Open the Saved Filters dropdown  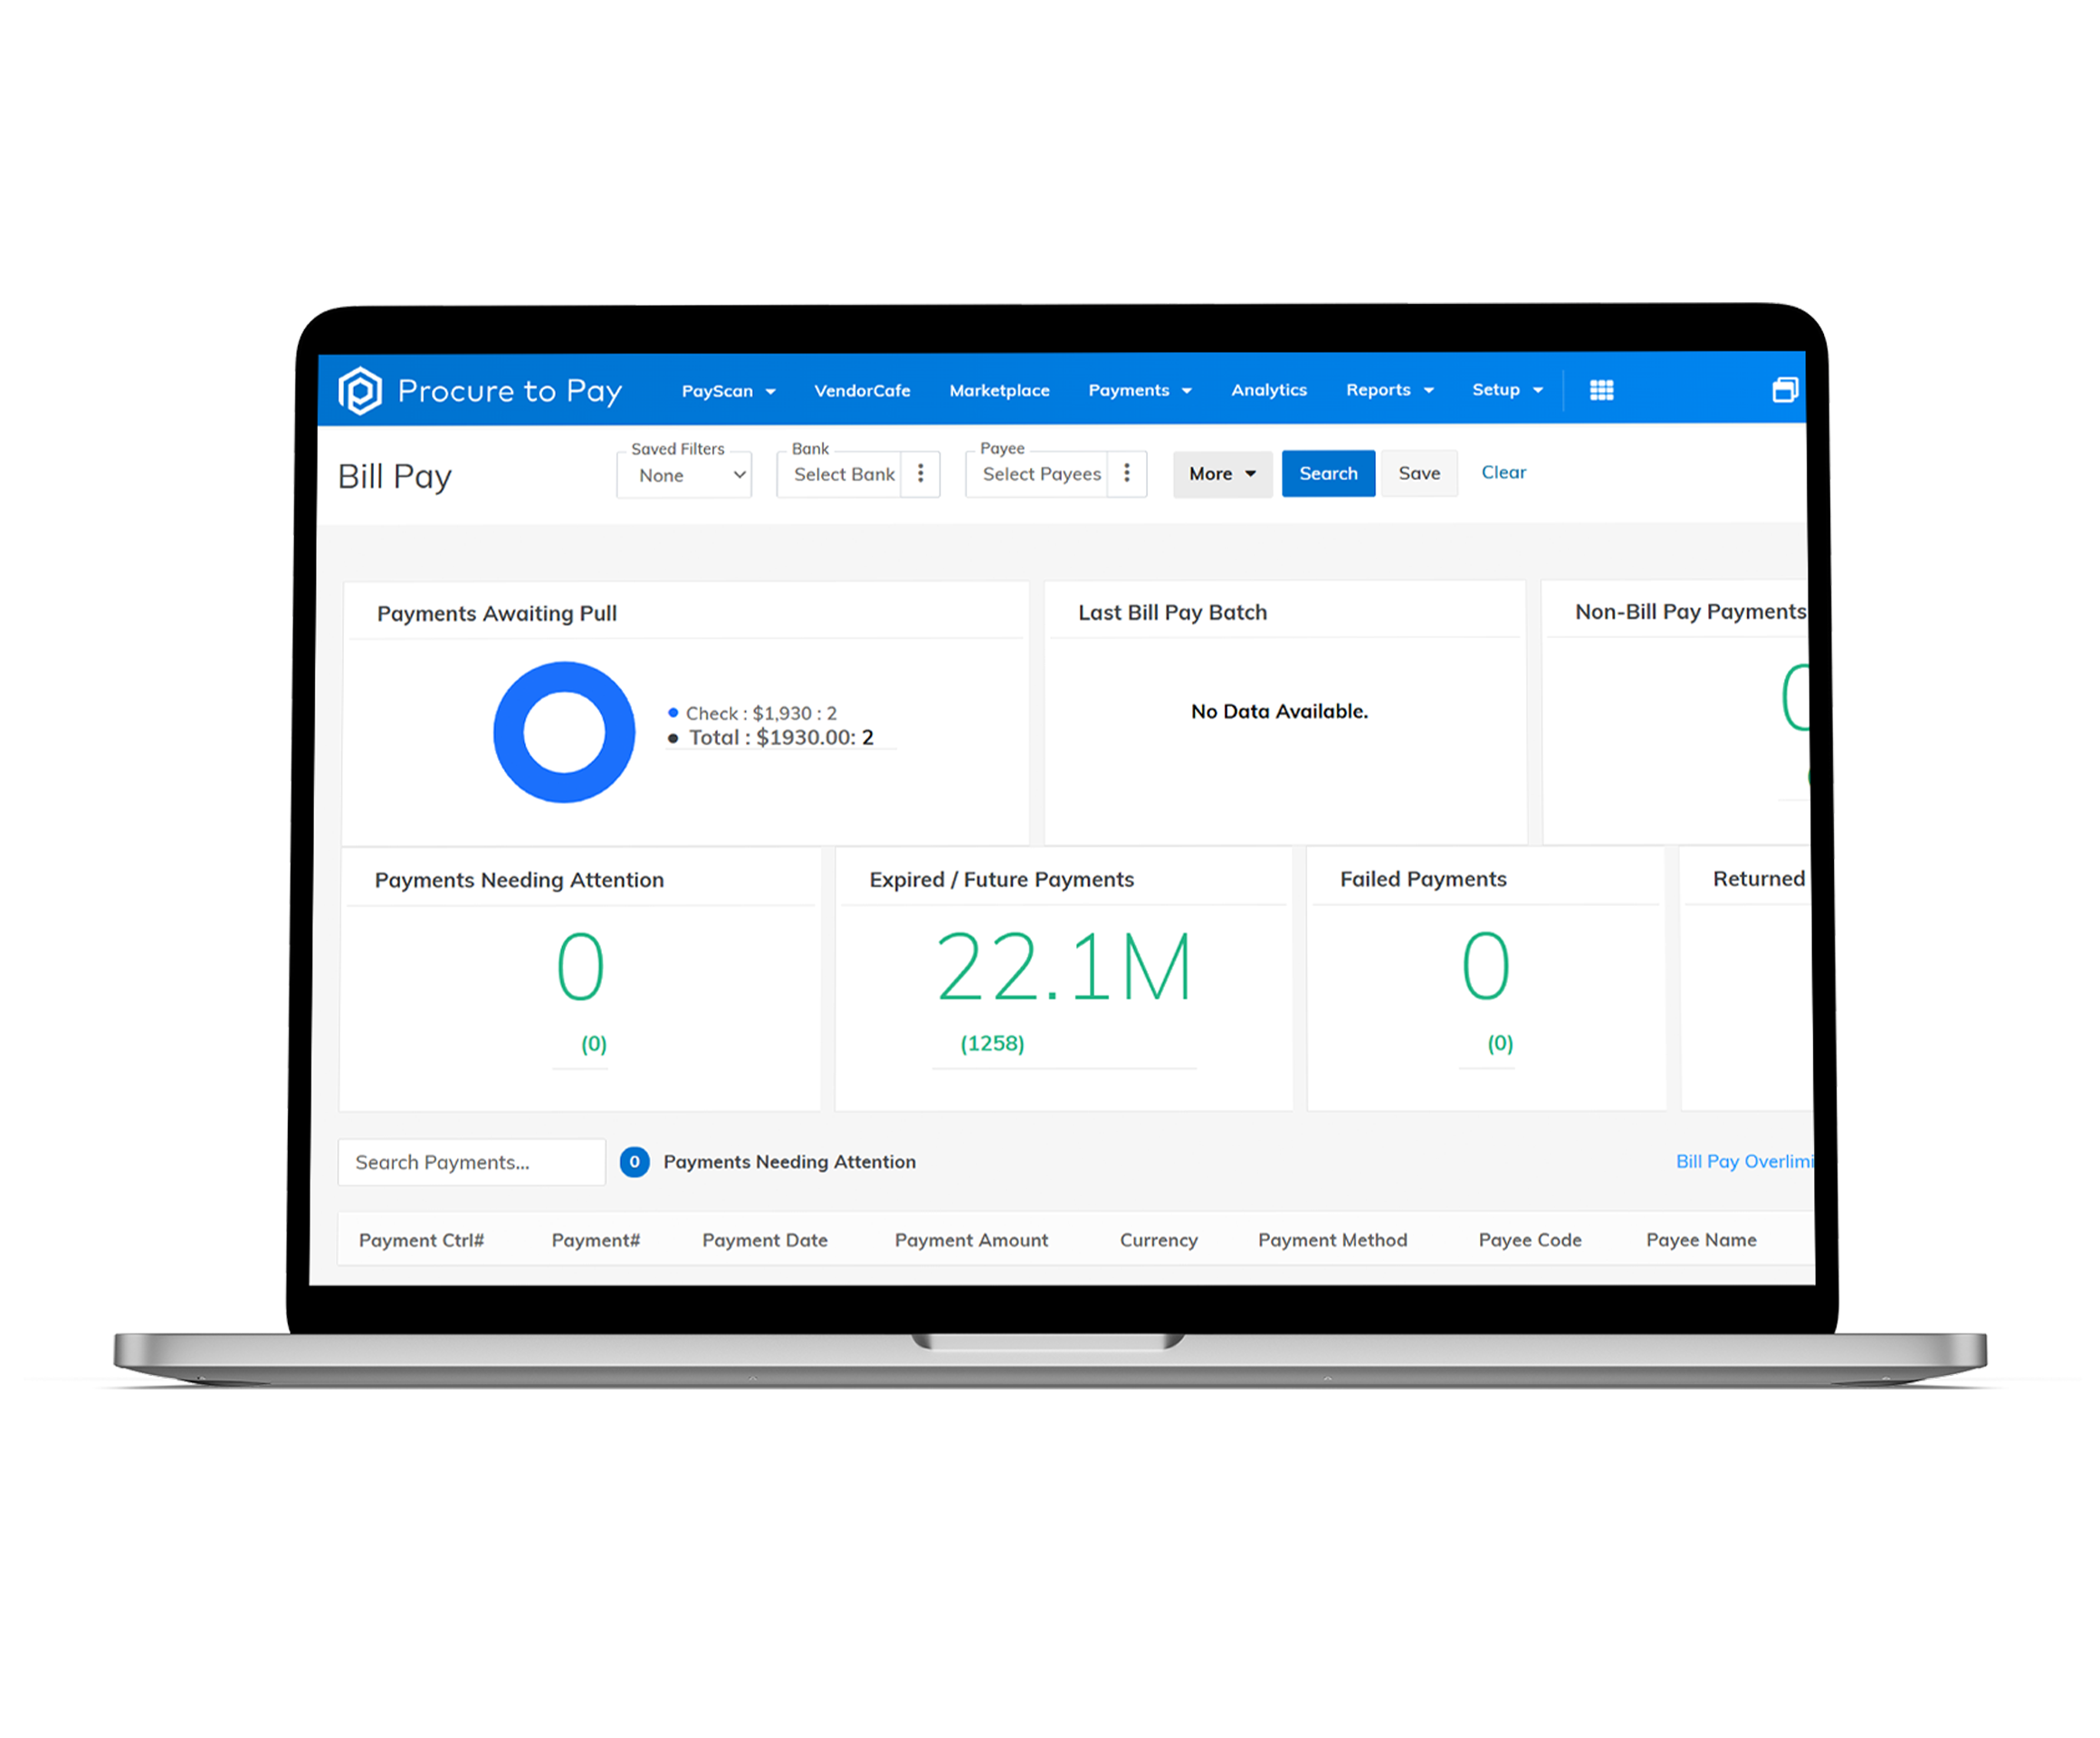(x=684, y=475)
